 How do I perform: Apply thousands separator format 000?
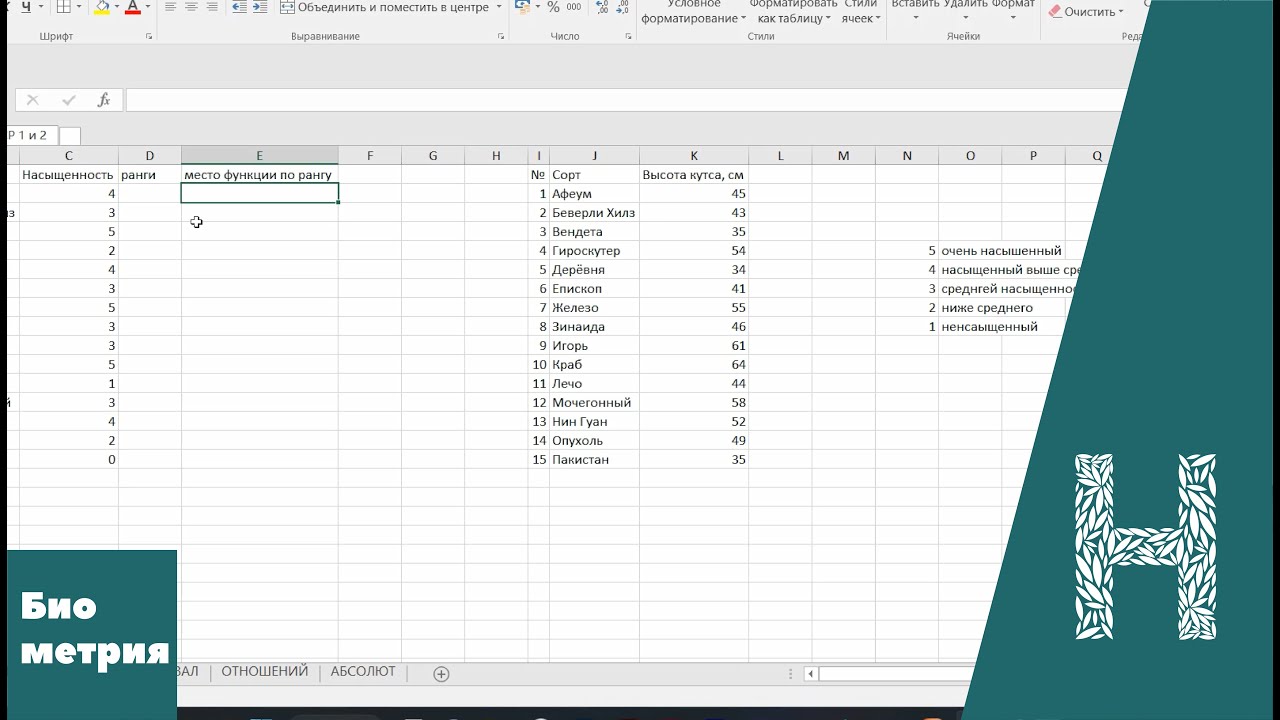click(573, 7)
